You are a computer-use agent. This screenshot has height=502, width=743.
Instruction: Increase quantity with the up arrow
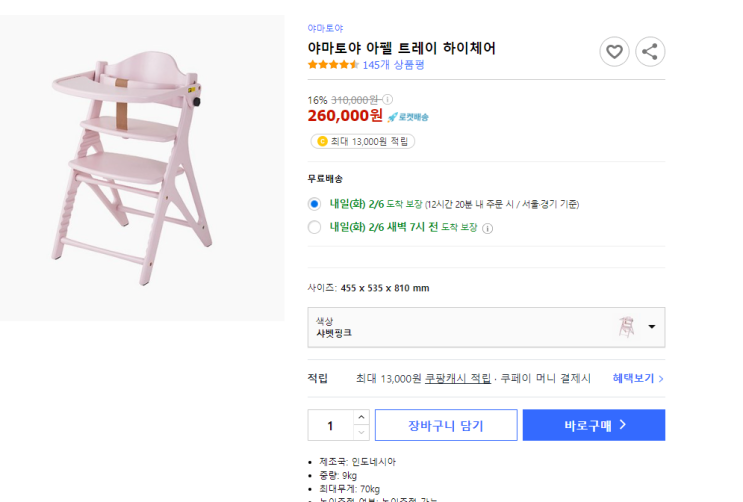(x=361, y=417)
